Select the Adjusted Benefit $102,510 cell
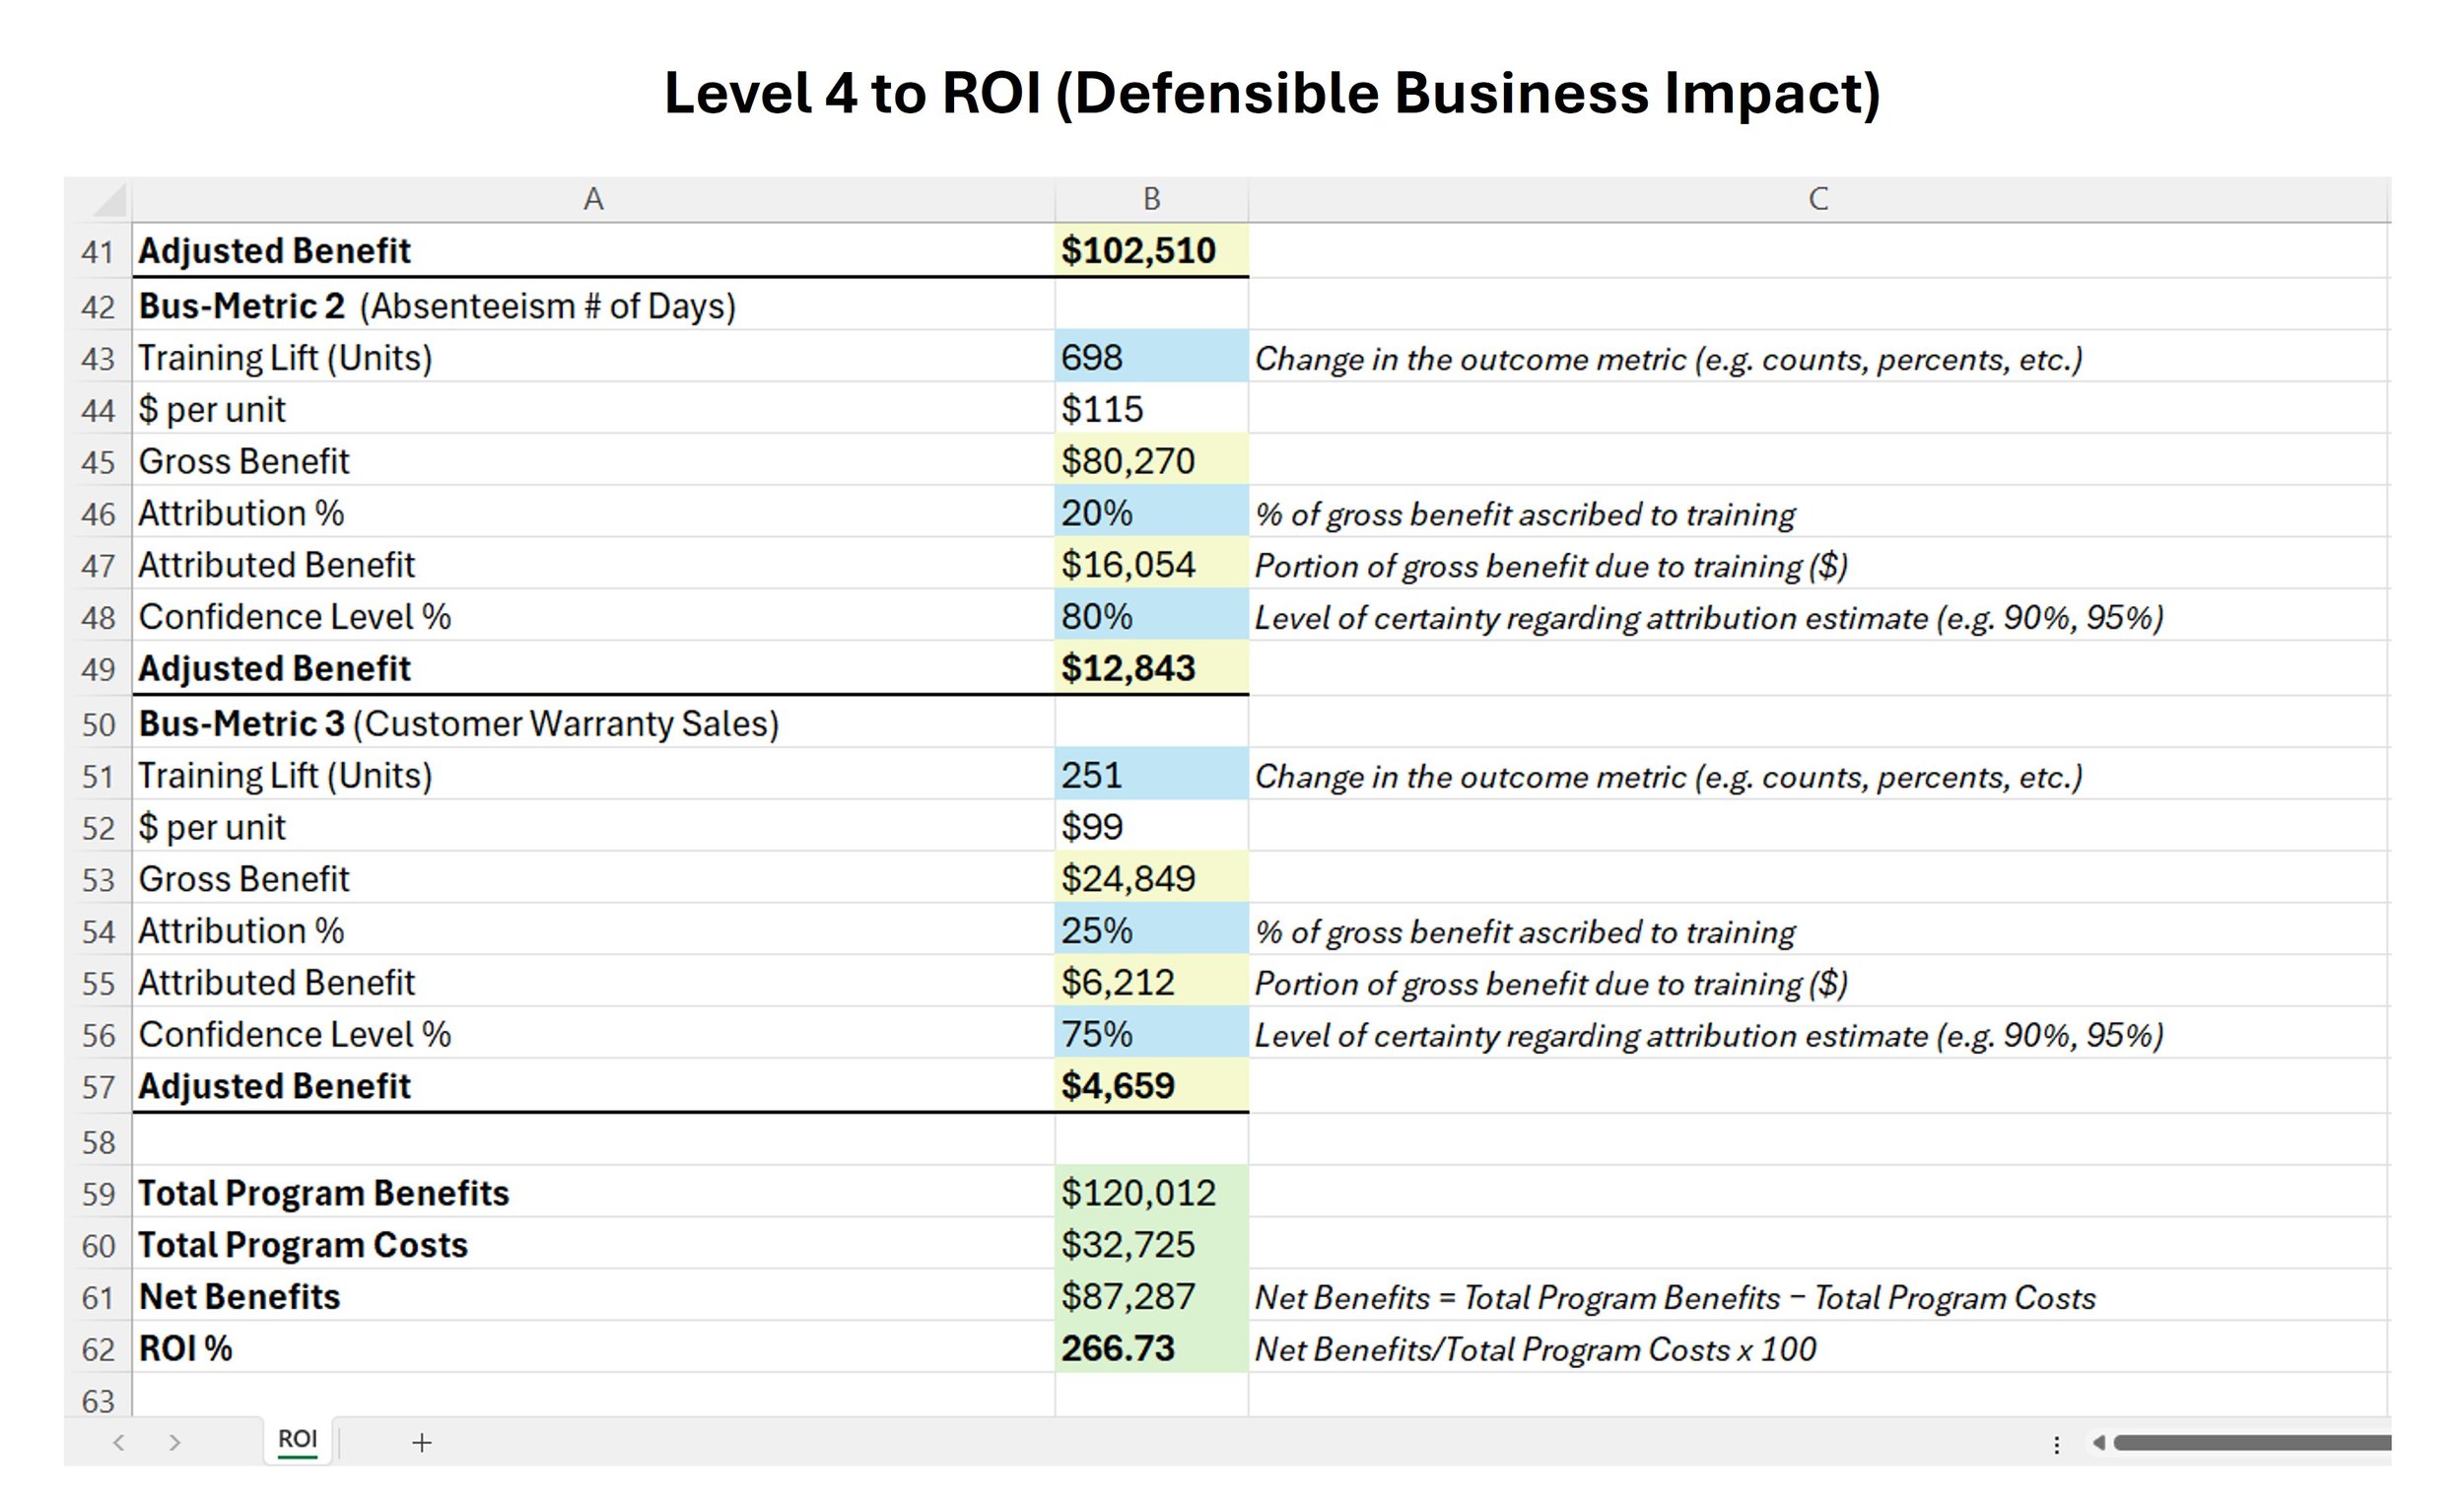 click(x=1150, y=250)
